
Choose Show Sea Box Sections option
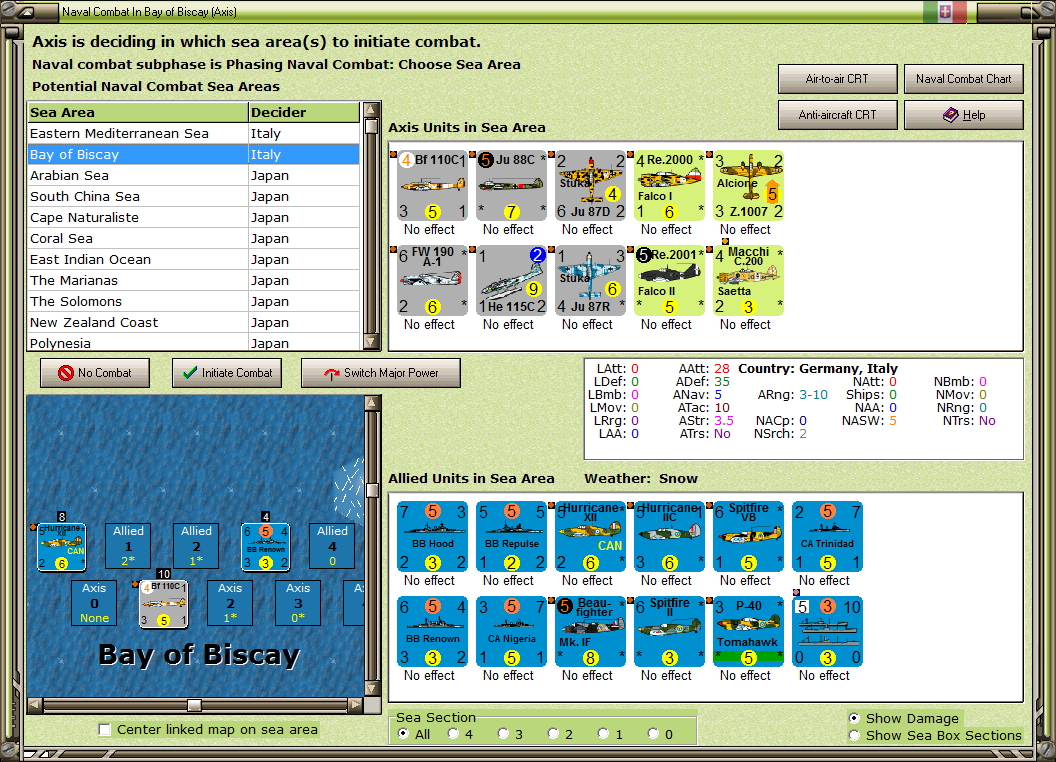click(x=854, y=735)
